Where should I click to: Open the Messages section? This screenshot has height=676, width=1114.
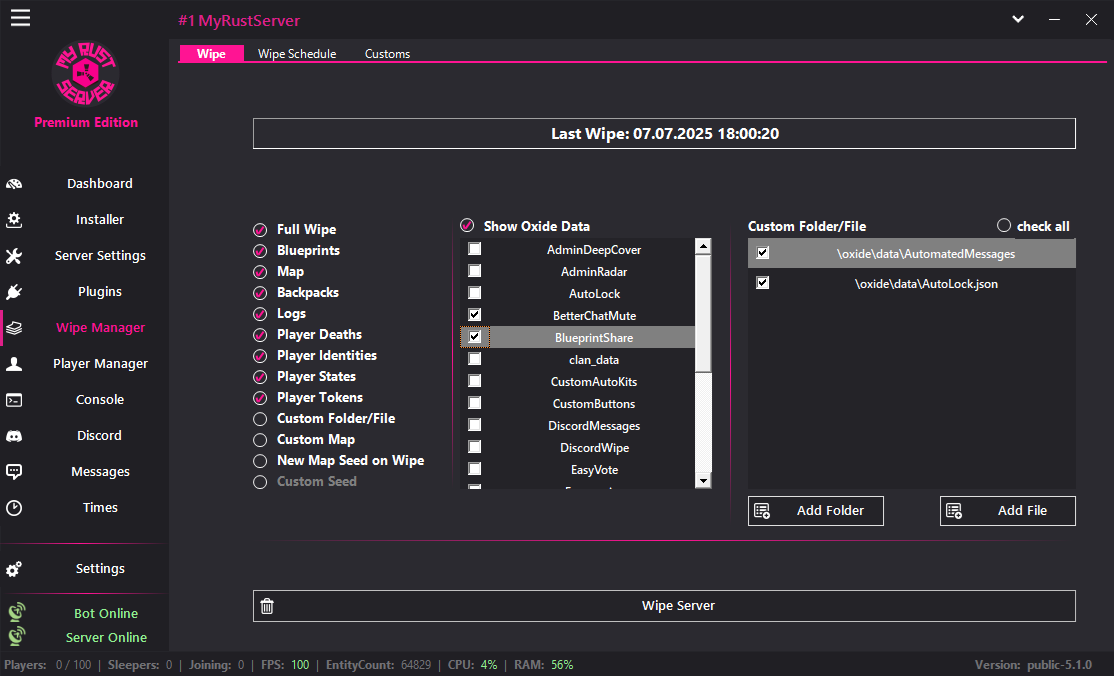(99, 471)
